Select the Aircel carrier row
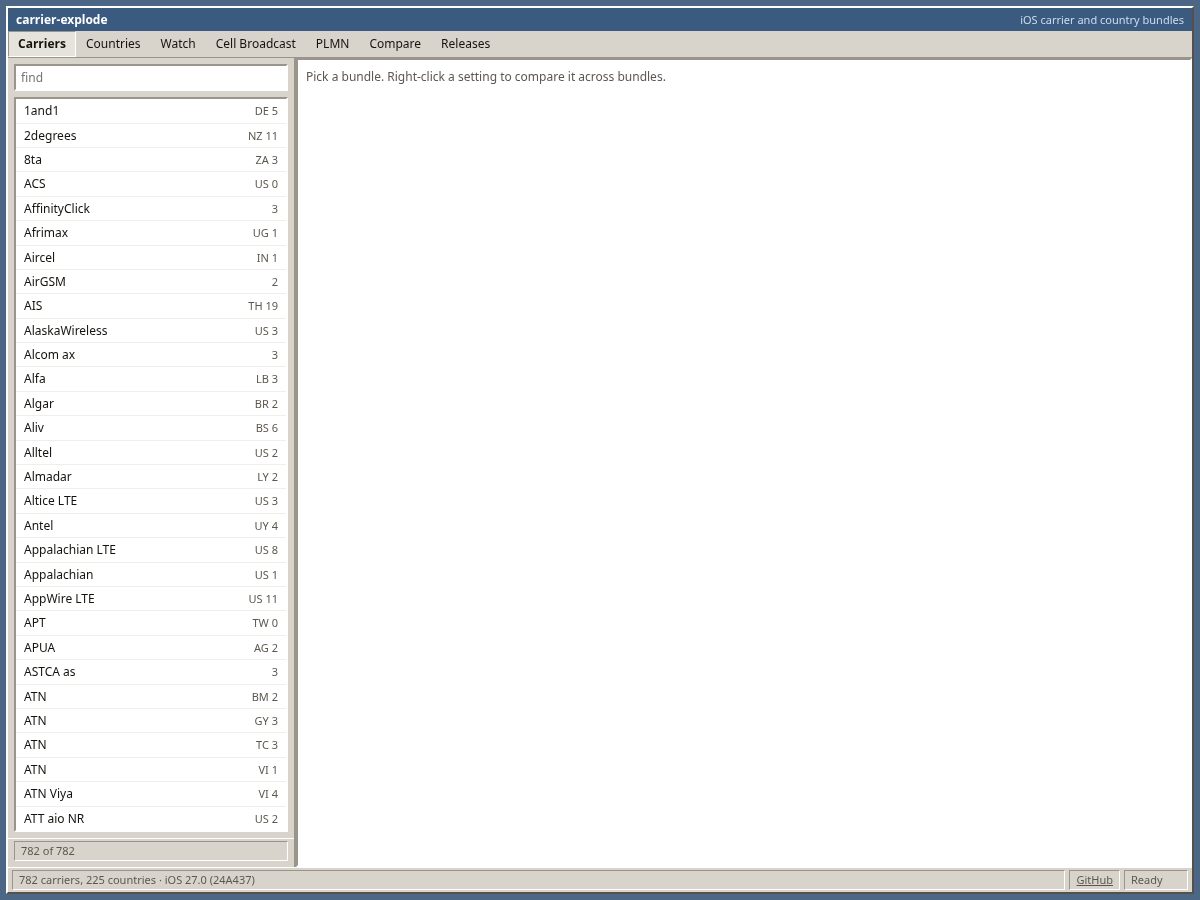This screenshot has height=900, width=1200. click(151, 258)
